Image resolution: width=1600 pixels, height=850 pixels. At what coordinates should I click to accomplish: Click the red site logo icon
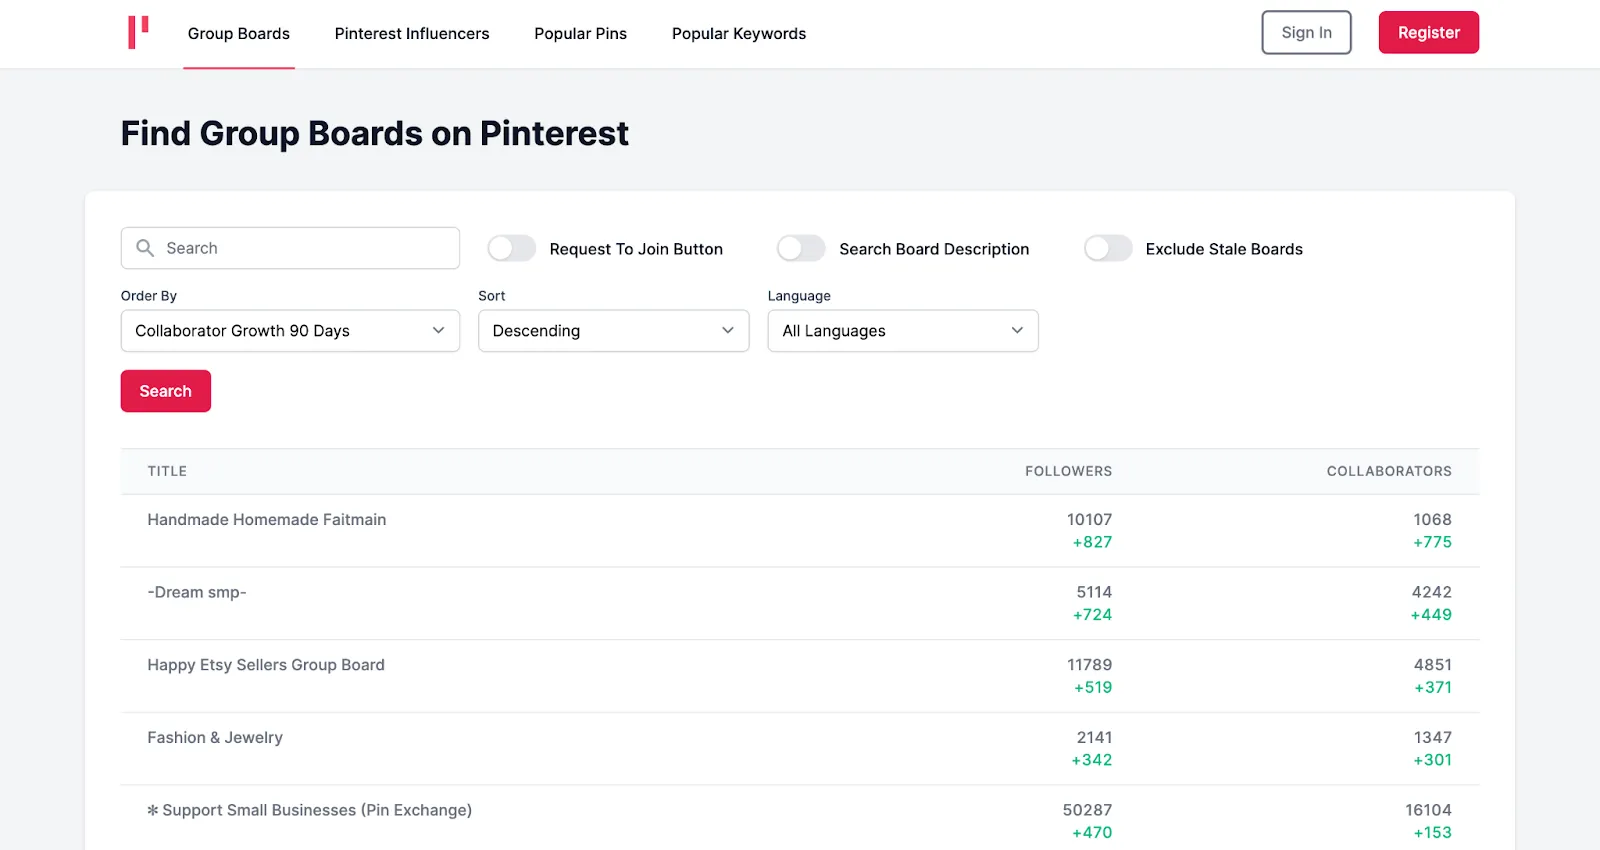pyautogui.click(x=138, y=32)
